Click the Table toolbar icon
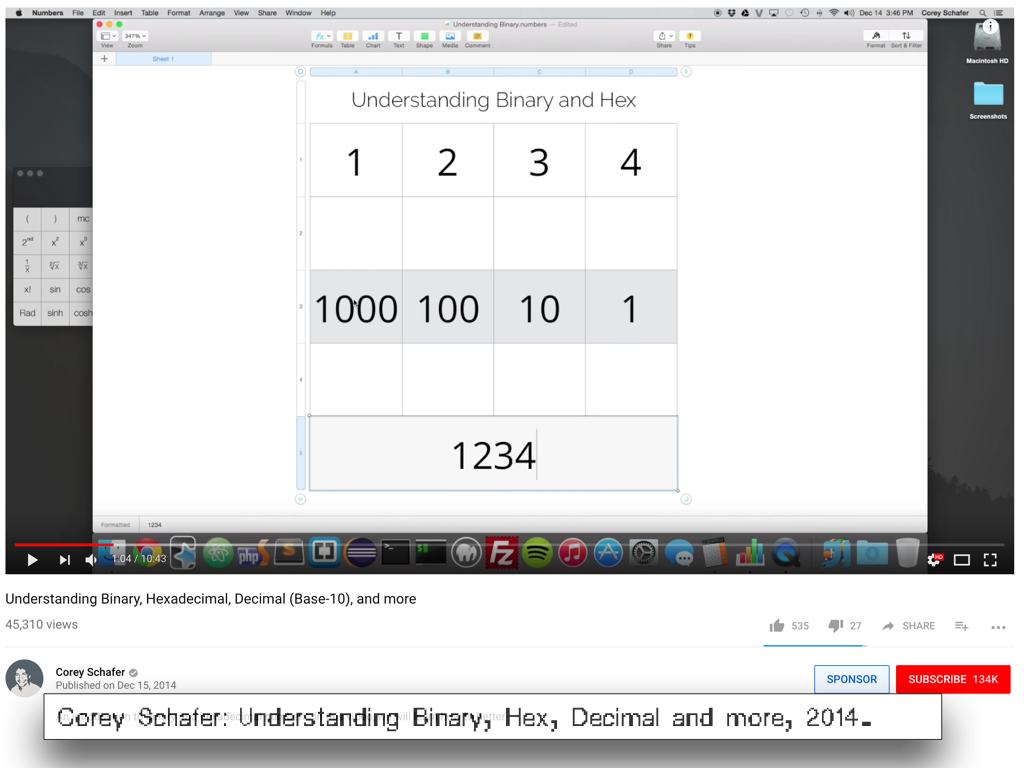This screenshot has width=1024, height=768. point(347,37)
